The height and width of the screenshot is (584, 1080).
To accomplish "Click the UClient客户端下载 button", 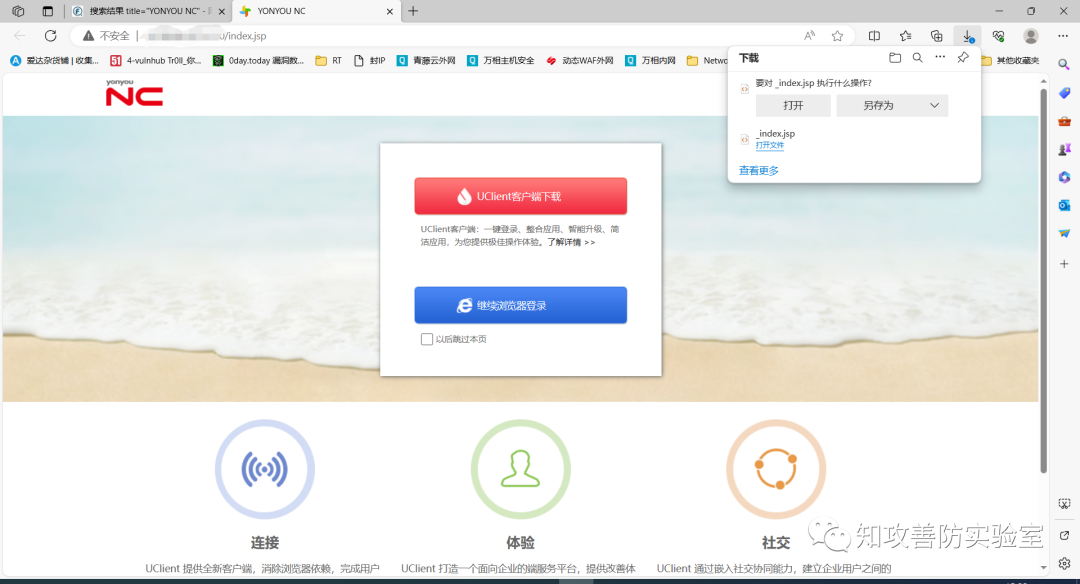I will [520, 195].
